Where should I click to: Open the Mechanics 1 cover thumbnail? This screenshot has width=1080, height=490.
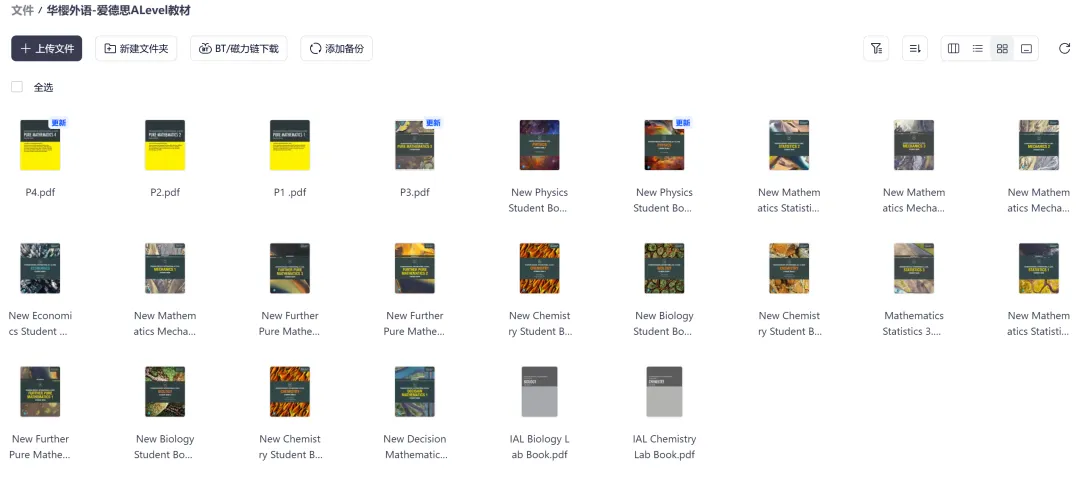click(165, 268)
